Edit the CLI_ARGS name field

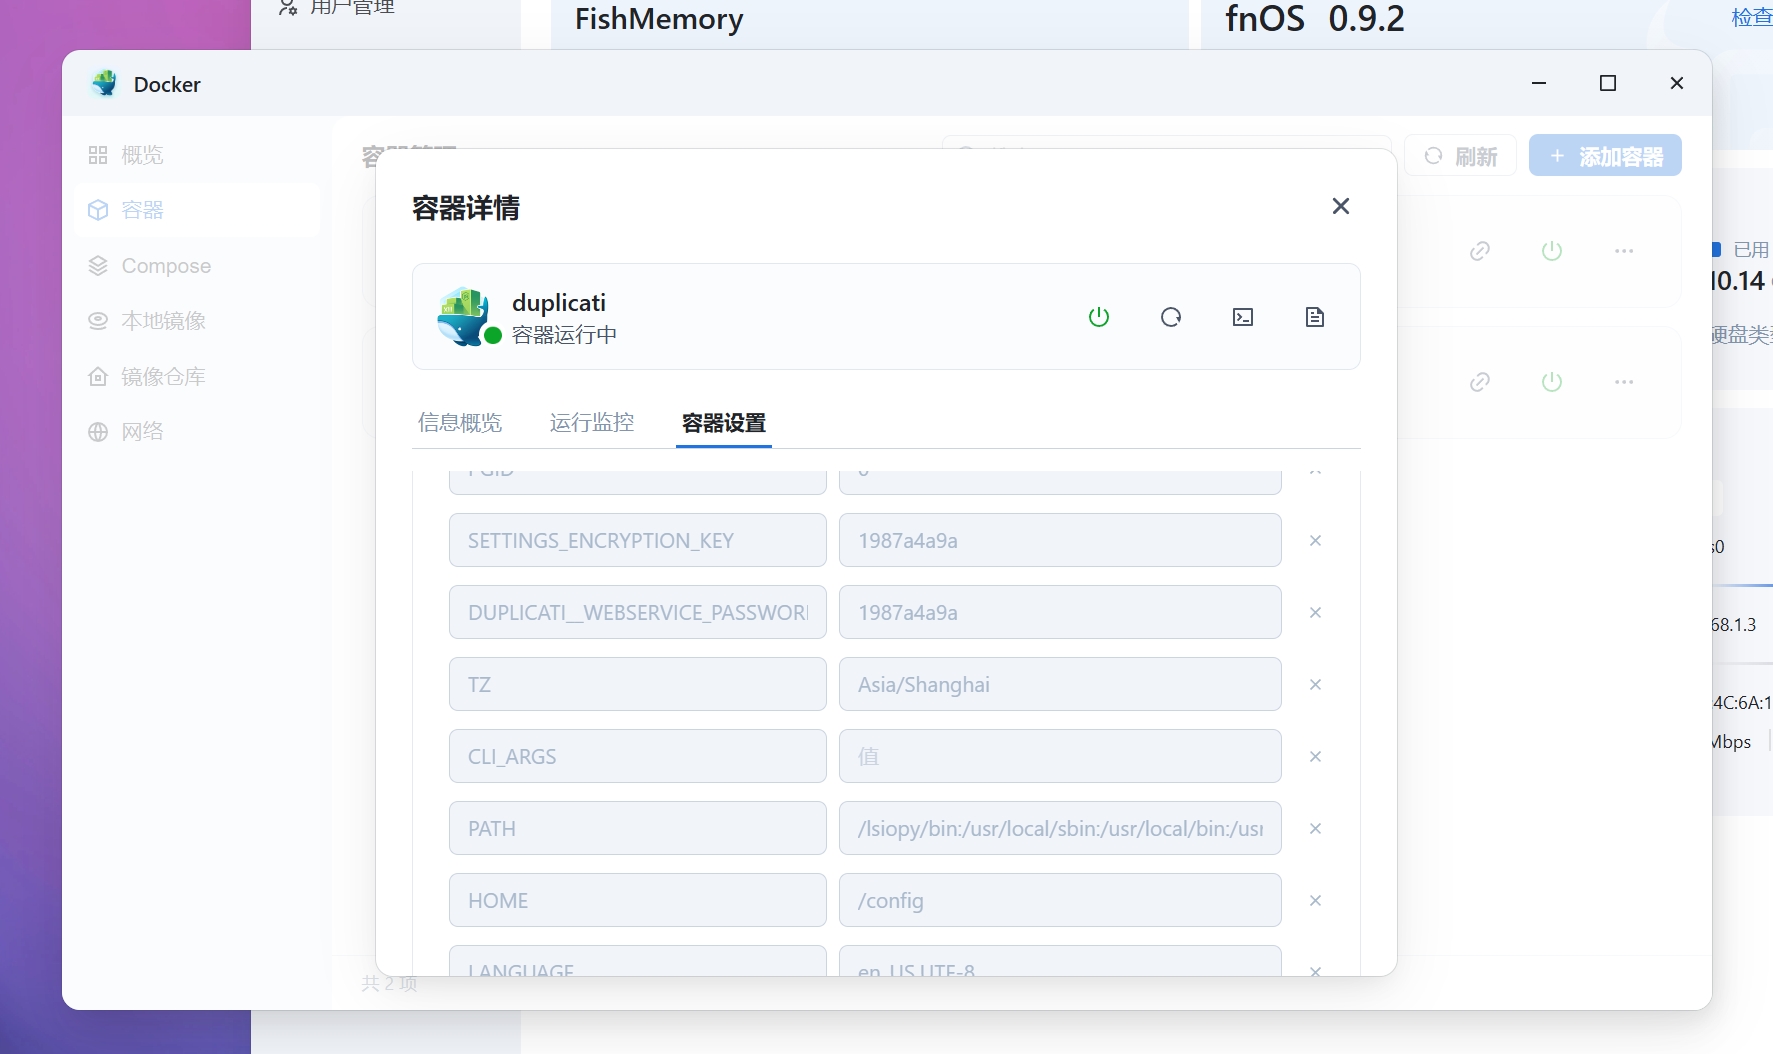coord(638,756)
